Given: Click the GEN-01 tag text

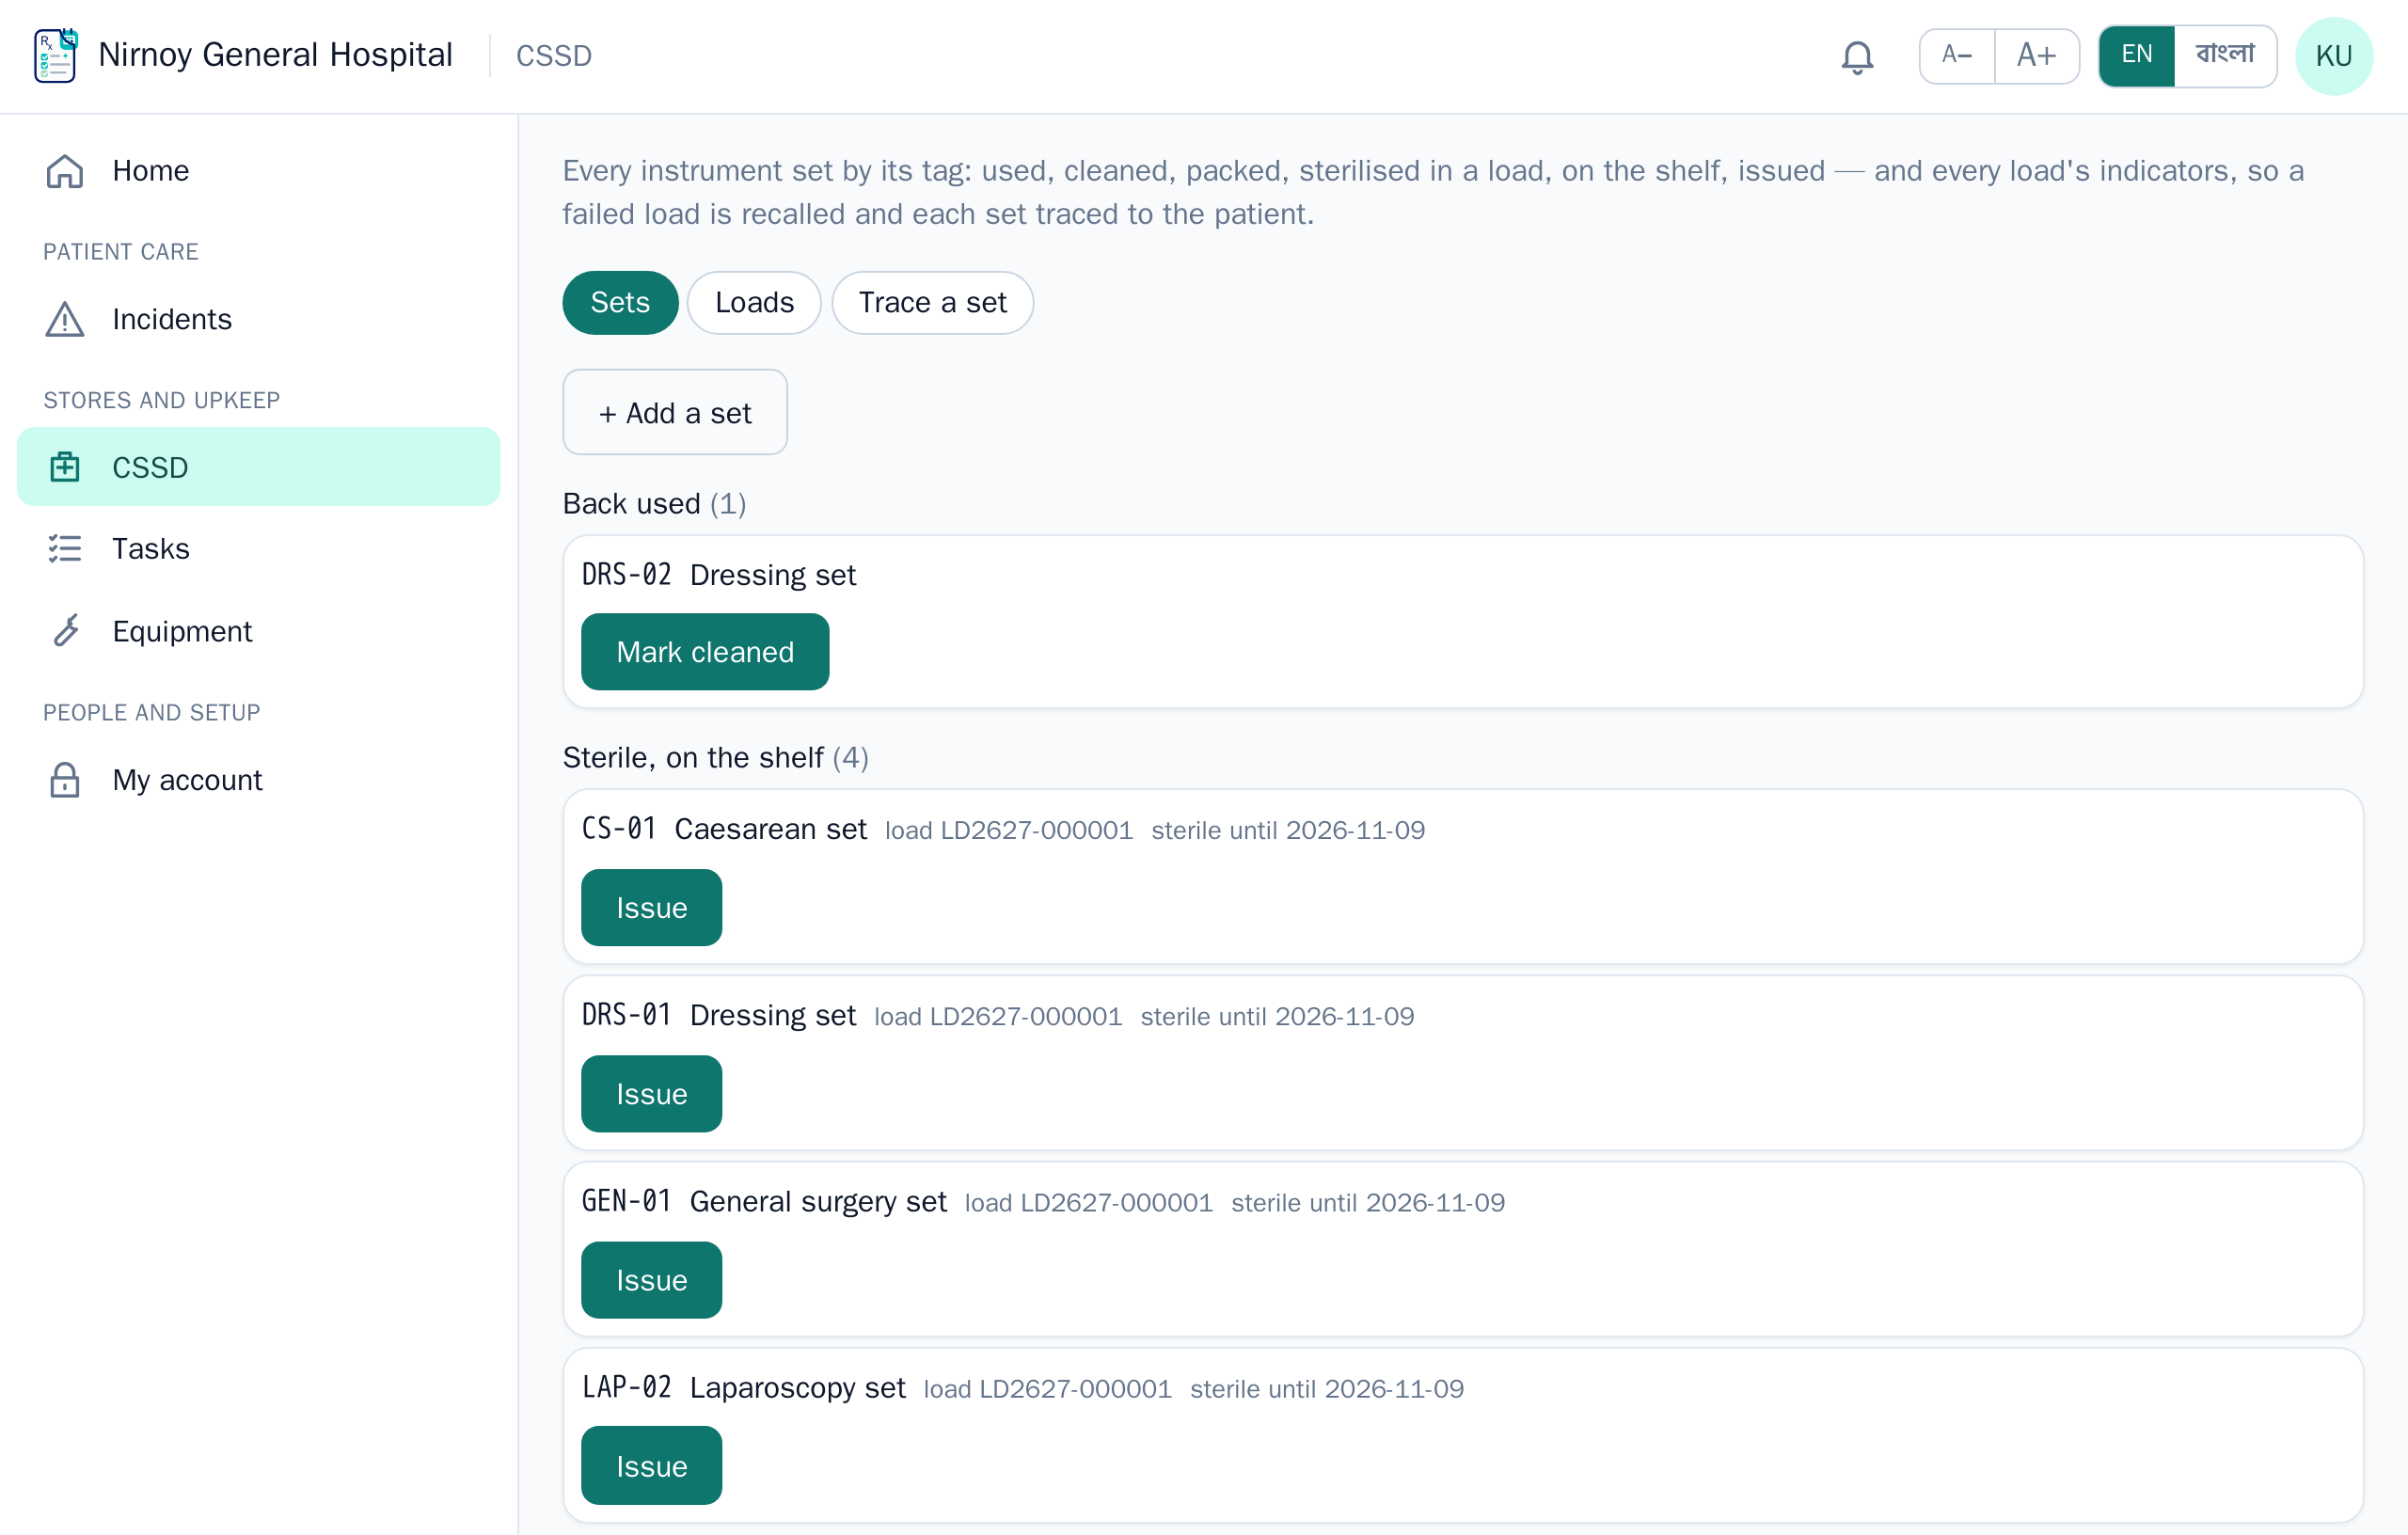Looking at the screenshot, I should point(626,1201).
